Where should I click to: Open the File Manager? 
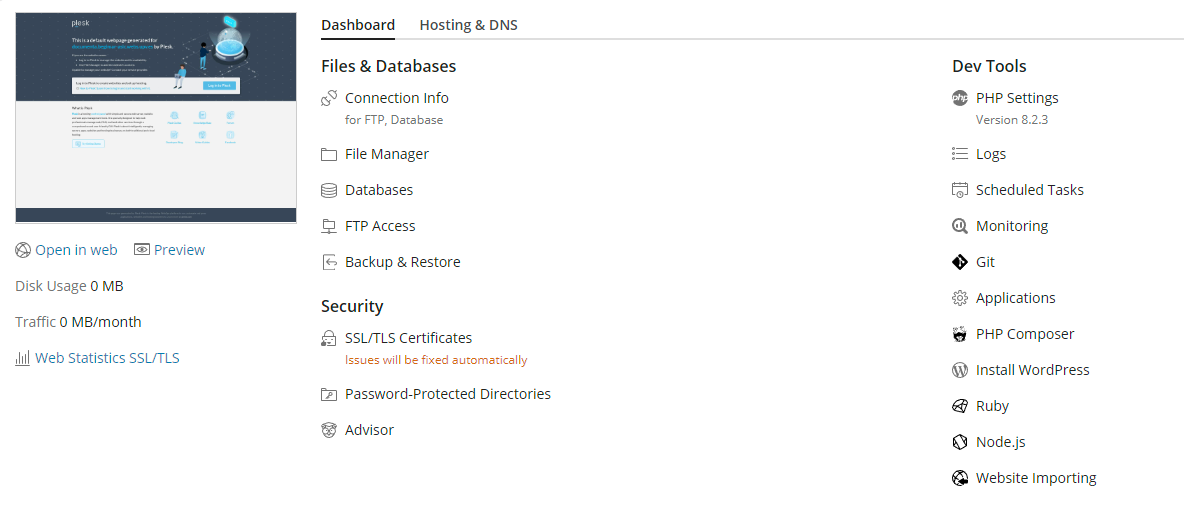386,154
